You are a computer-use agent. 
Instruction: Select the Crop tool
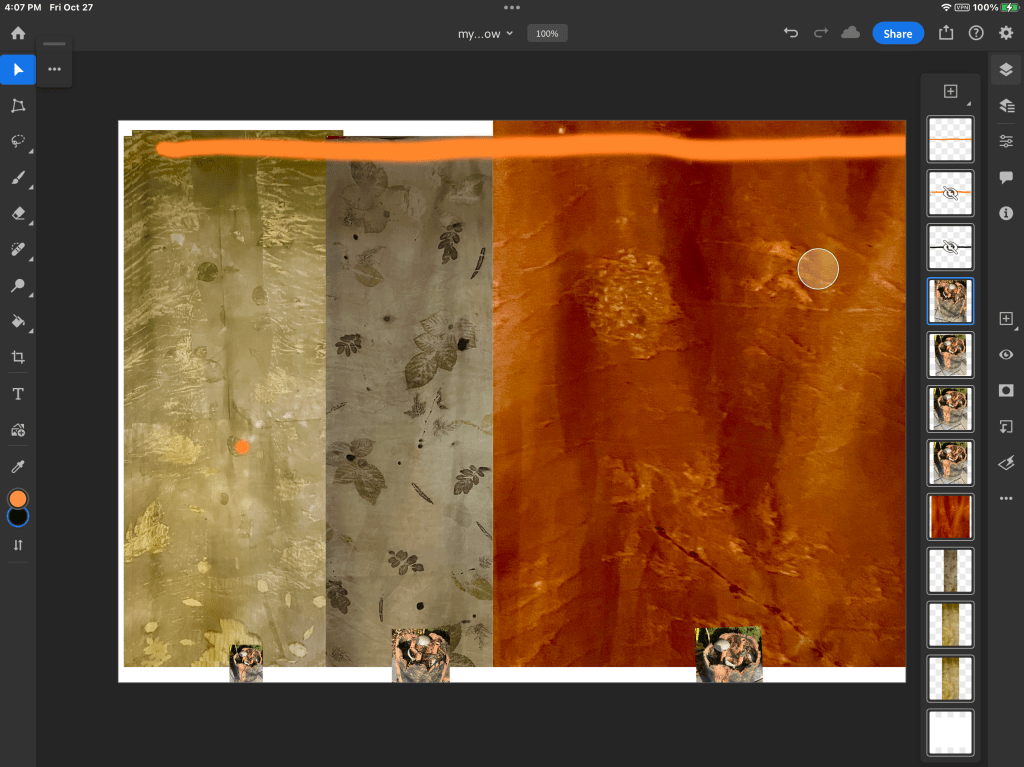click(x=18, y=357)
